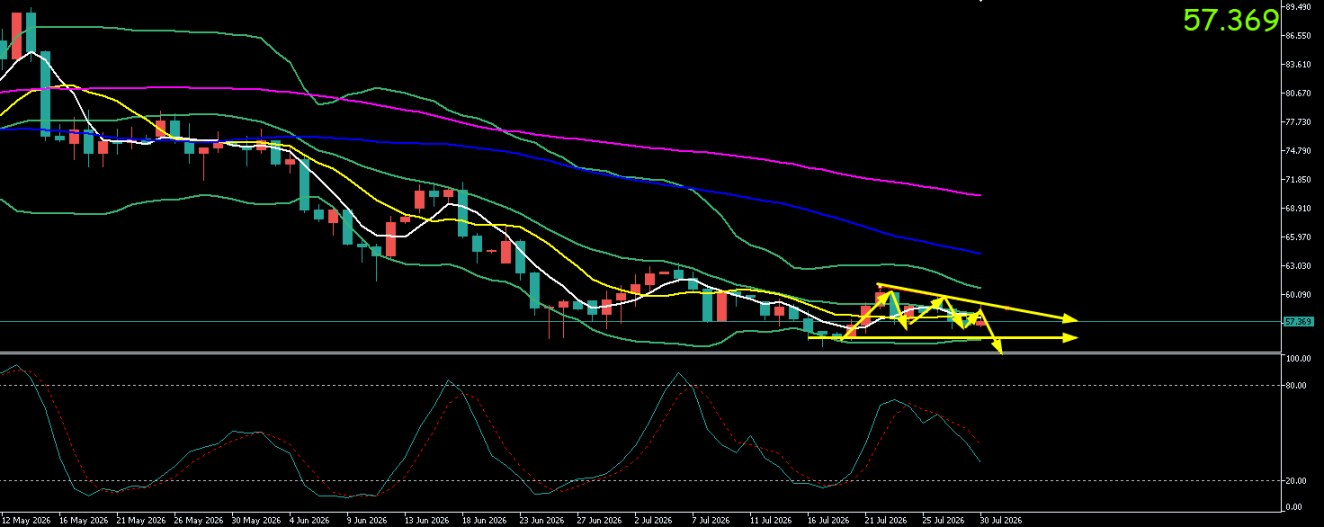Click the 74.790 price axis label

[1300, 151]
